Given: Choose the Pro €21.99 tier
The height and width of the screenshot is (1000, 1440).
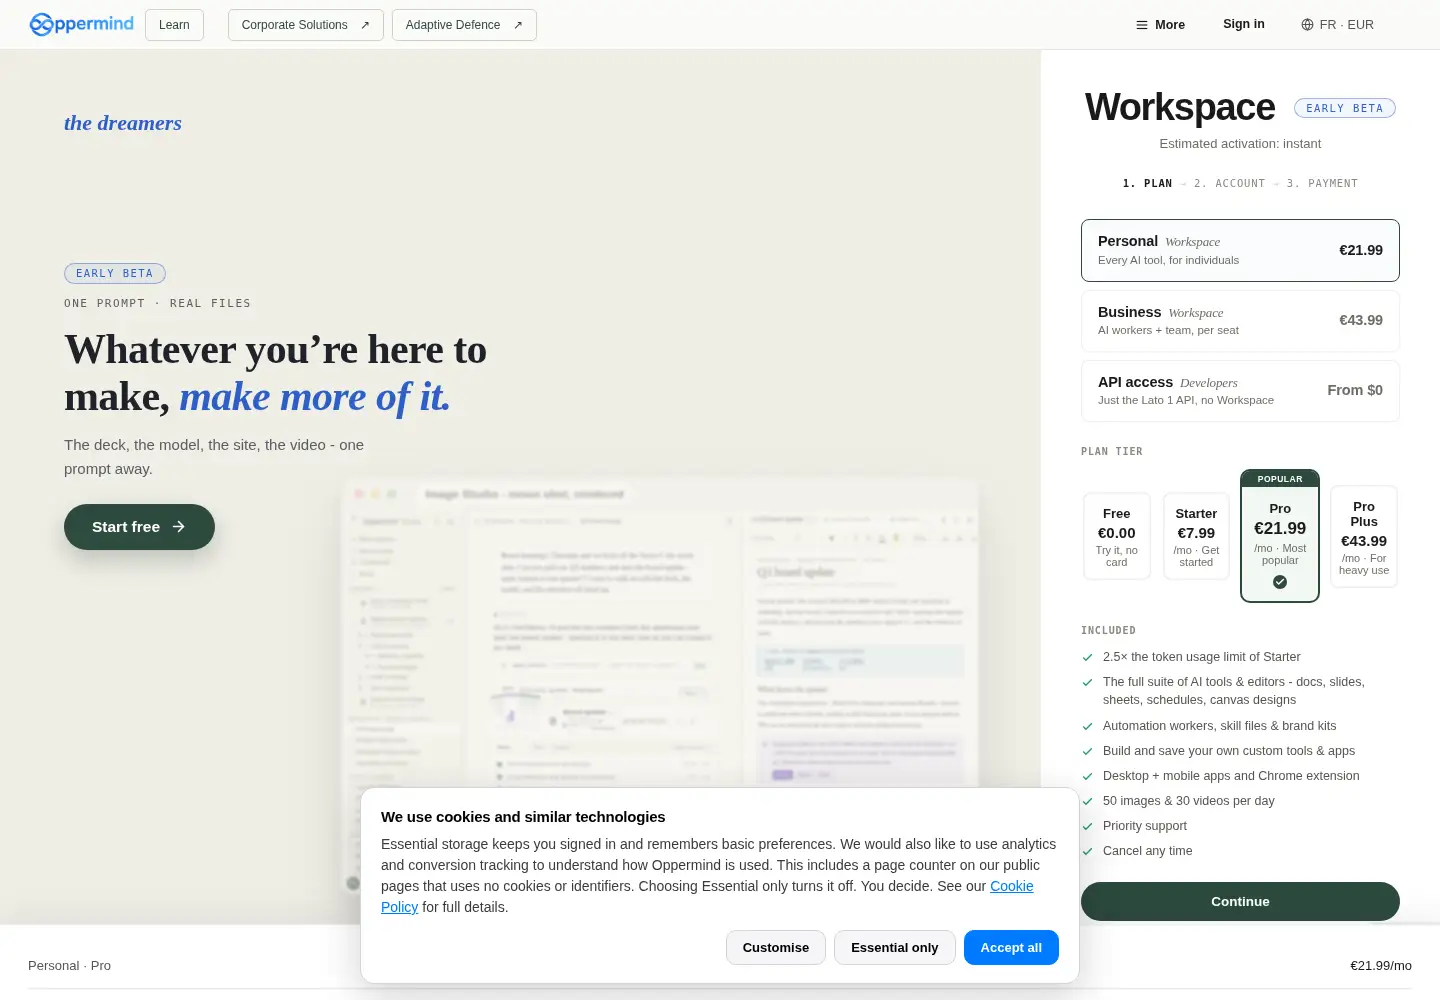Looking at the screenshot, I should (1280, 536).
